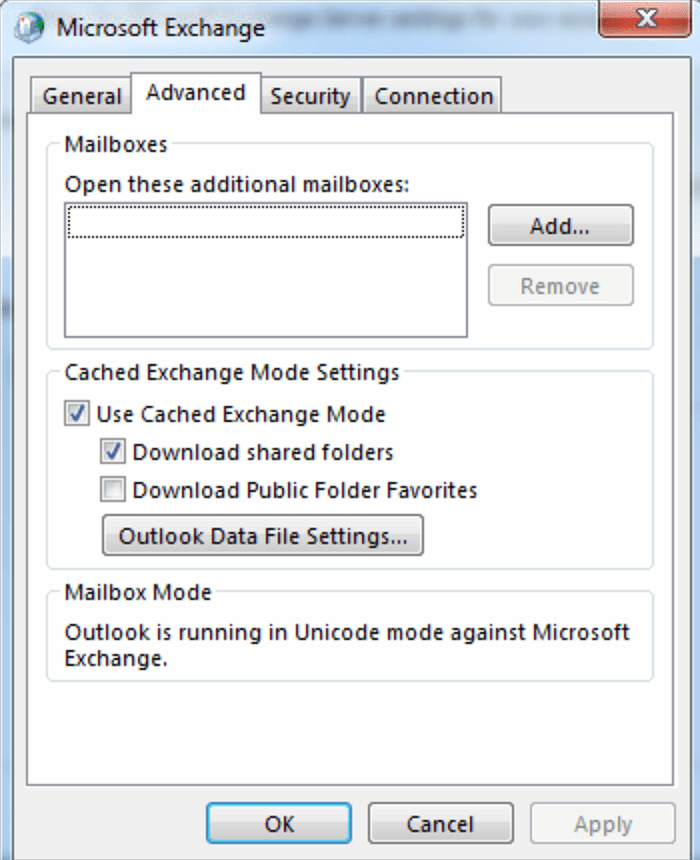
Task: Click the 'Open these additional mailboxes' label
Action: [x=237, y=184]
